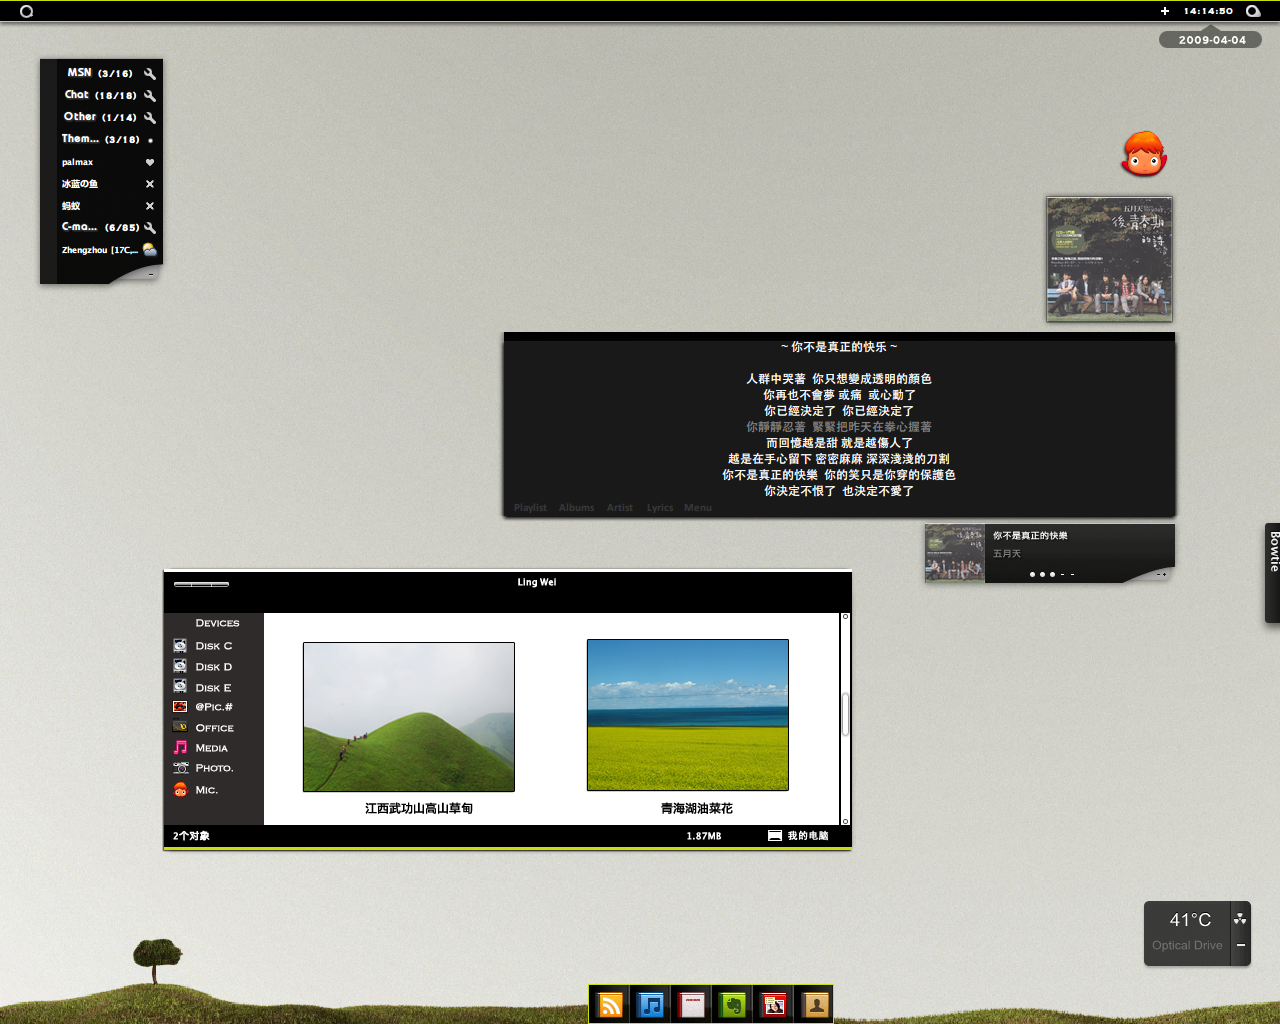Screen dimensions: 1280x1024
Task: Open the brown contacts book dock icon
Action: pos(815,1004)
